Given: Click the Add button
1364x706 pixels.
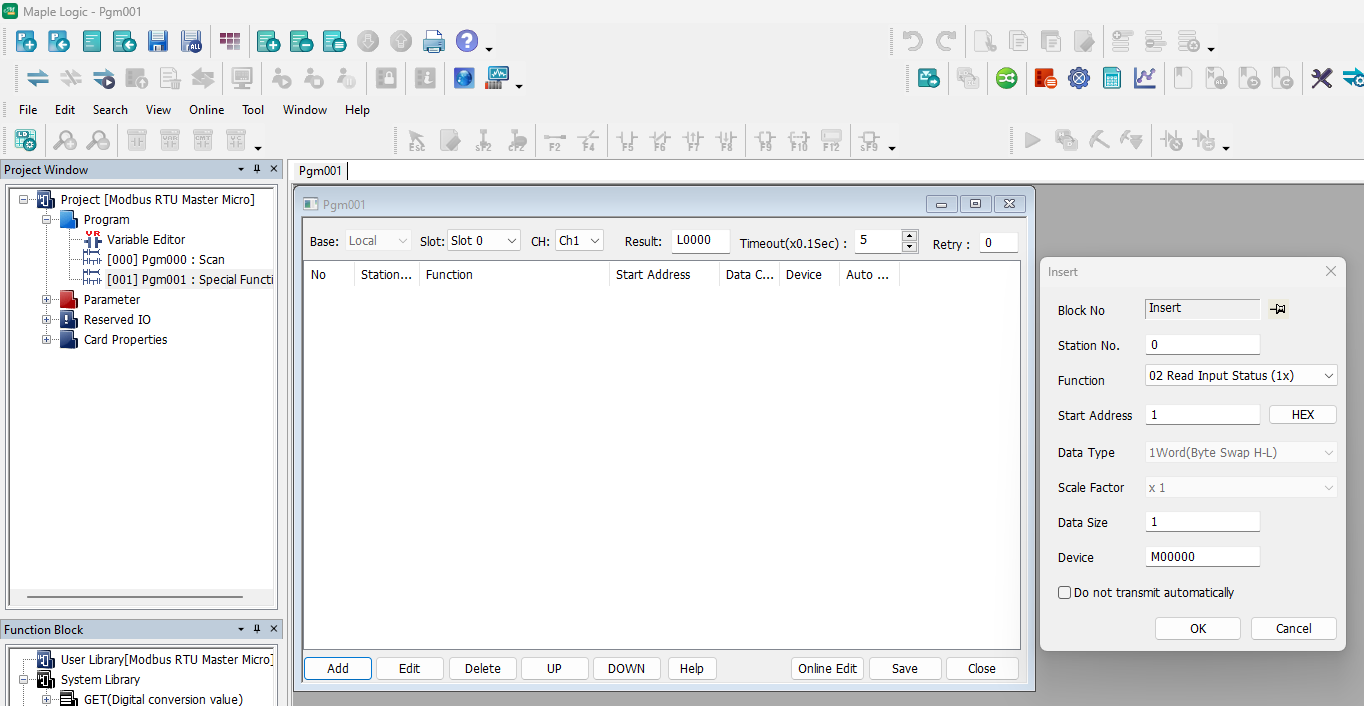Looking at the screenshot, I should [x=337, y=668].
